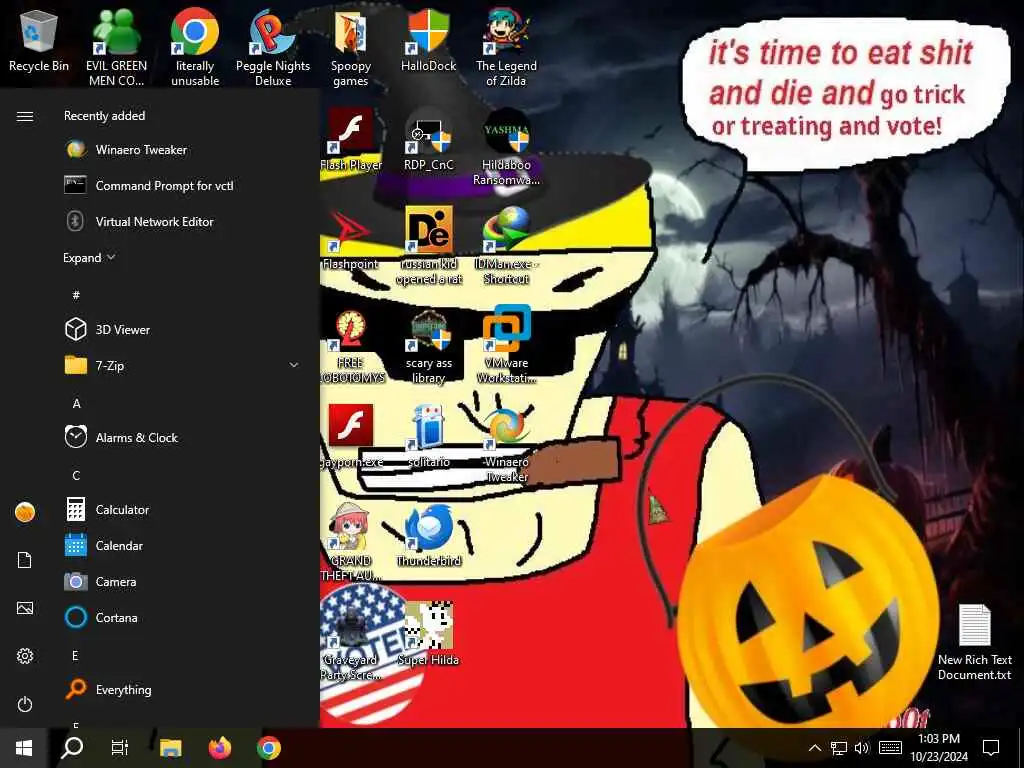Launch Flashpoint desktop shortcut
The image size is (1024, 768).
tap(351, 239)
